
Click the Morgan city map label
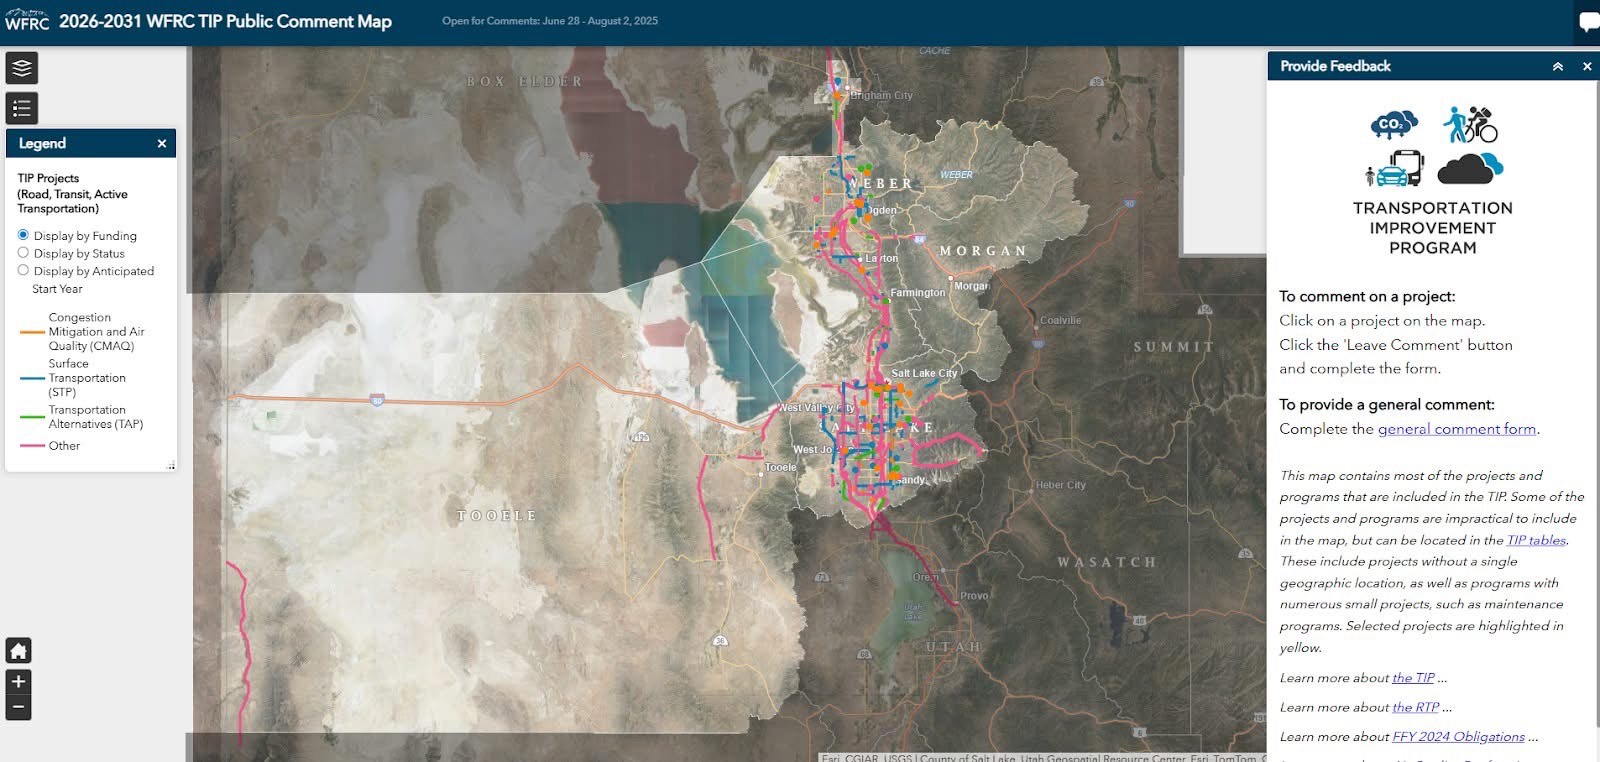pyautogui.click(x=971, y=286)
